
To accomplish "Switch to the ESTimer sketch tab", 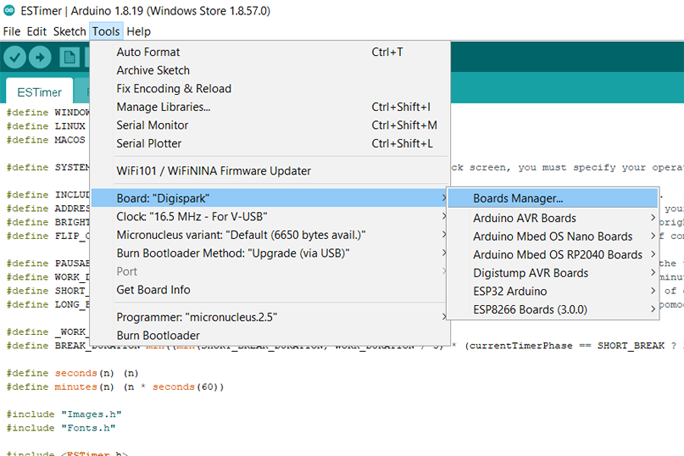I will click(40, 92).
